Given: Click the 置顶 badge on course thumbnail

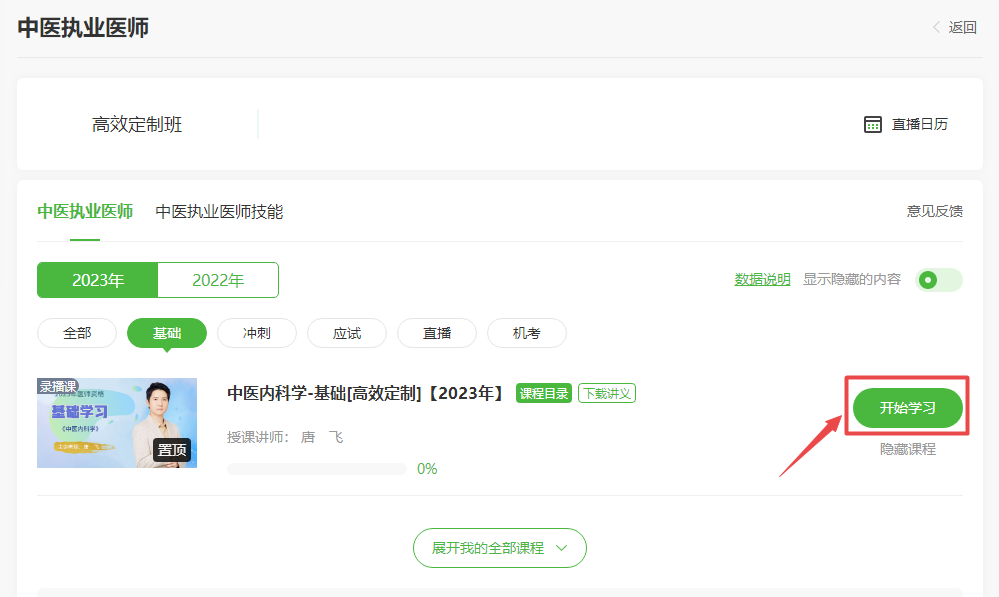Looking at the screenshot, I should [x=172, y=450].
